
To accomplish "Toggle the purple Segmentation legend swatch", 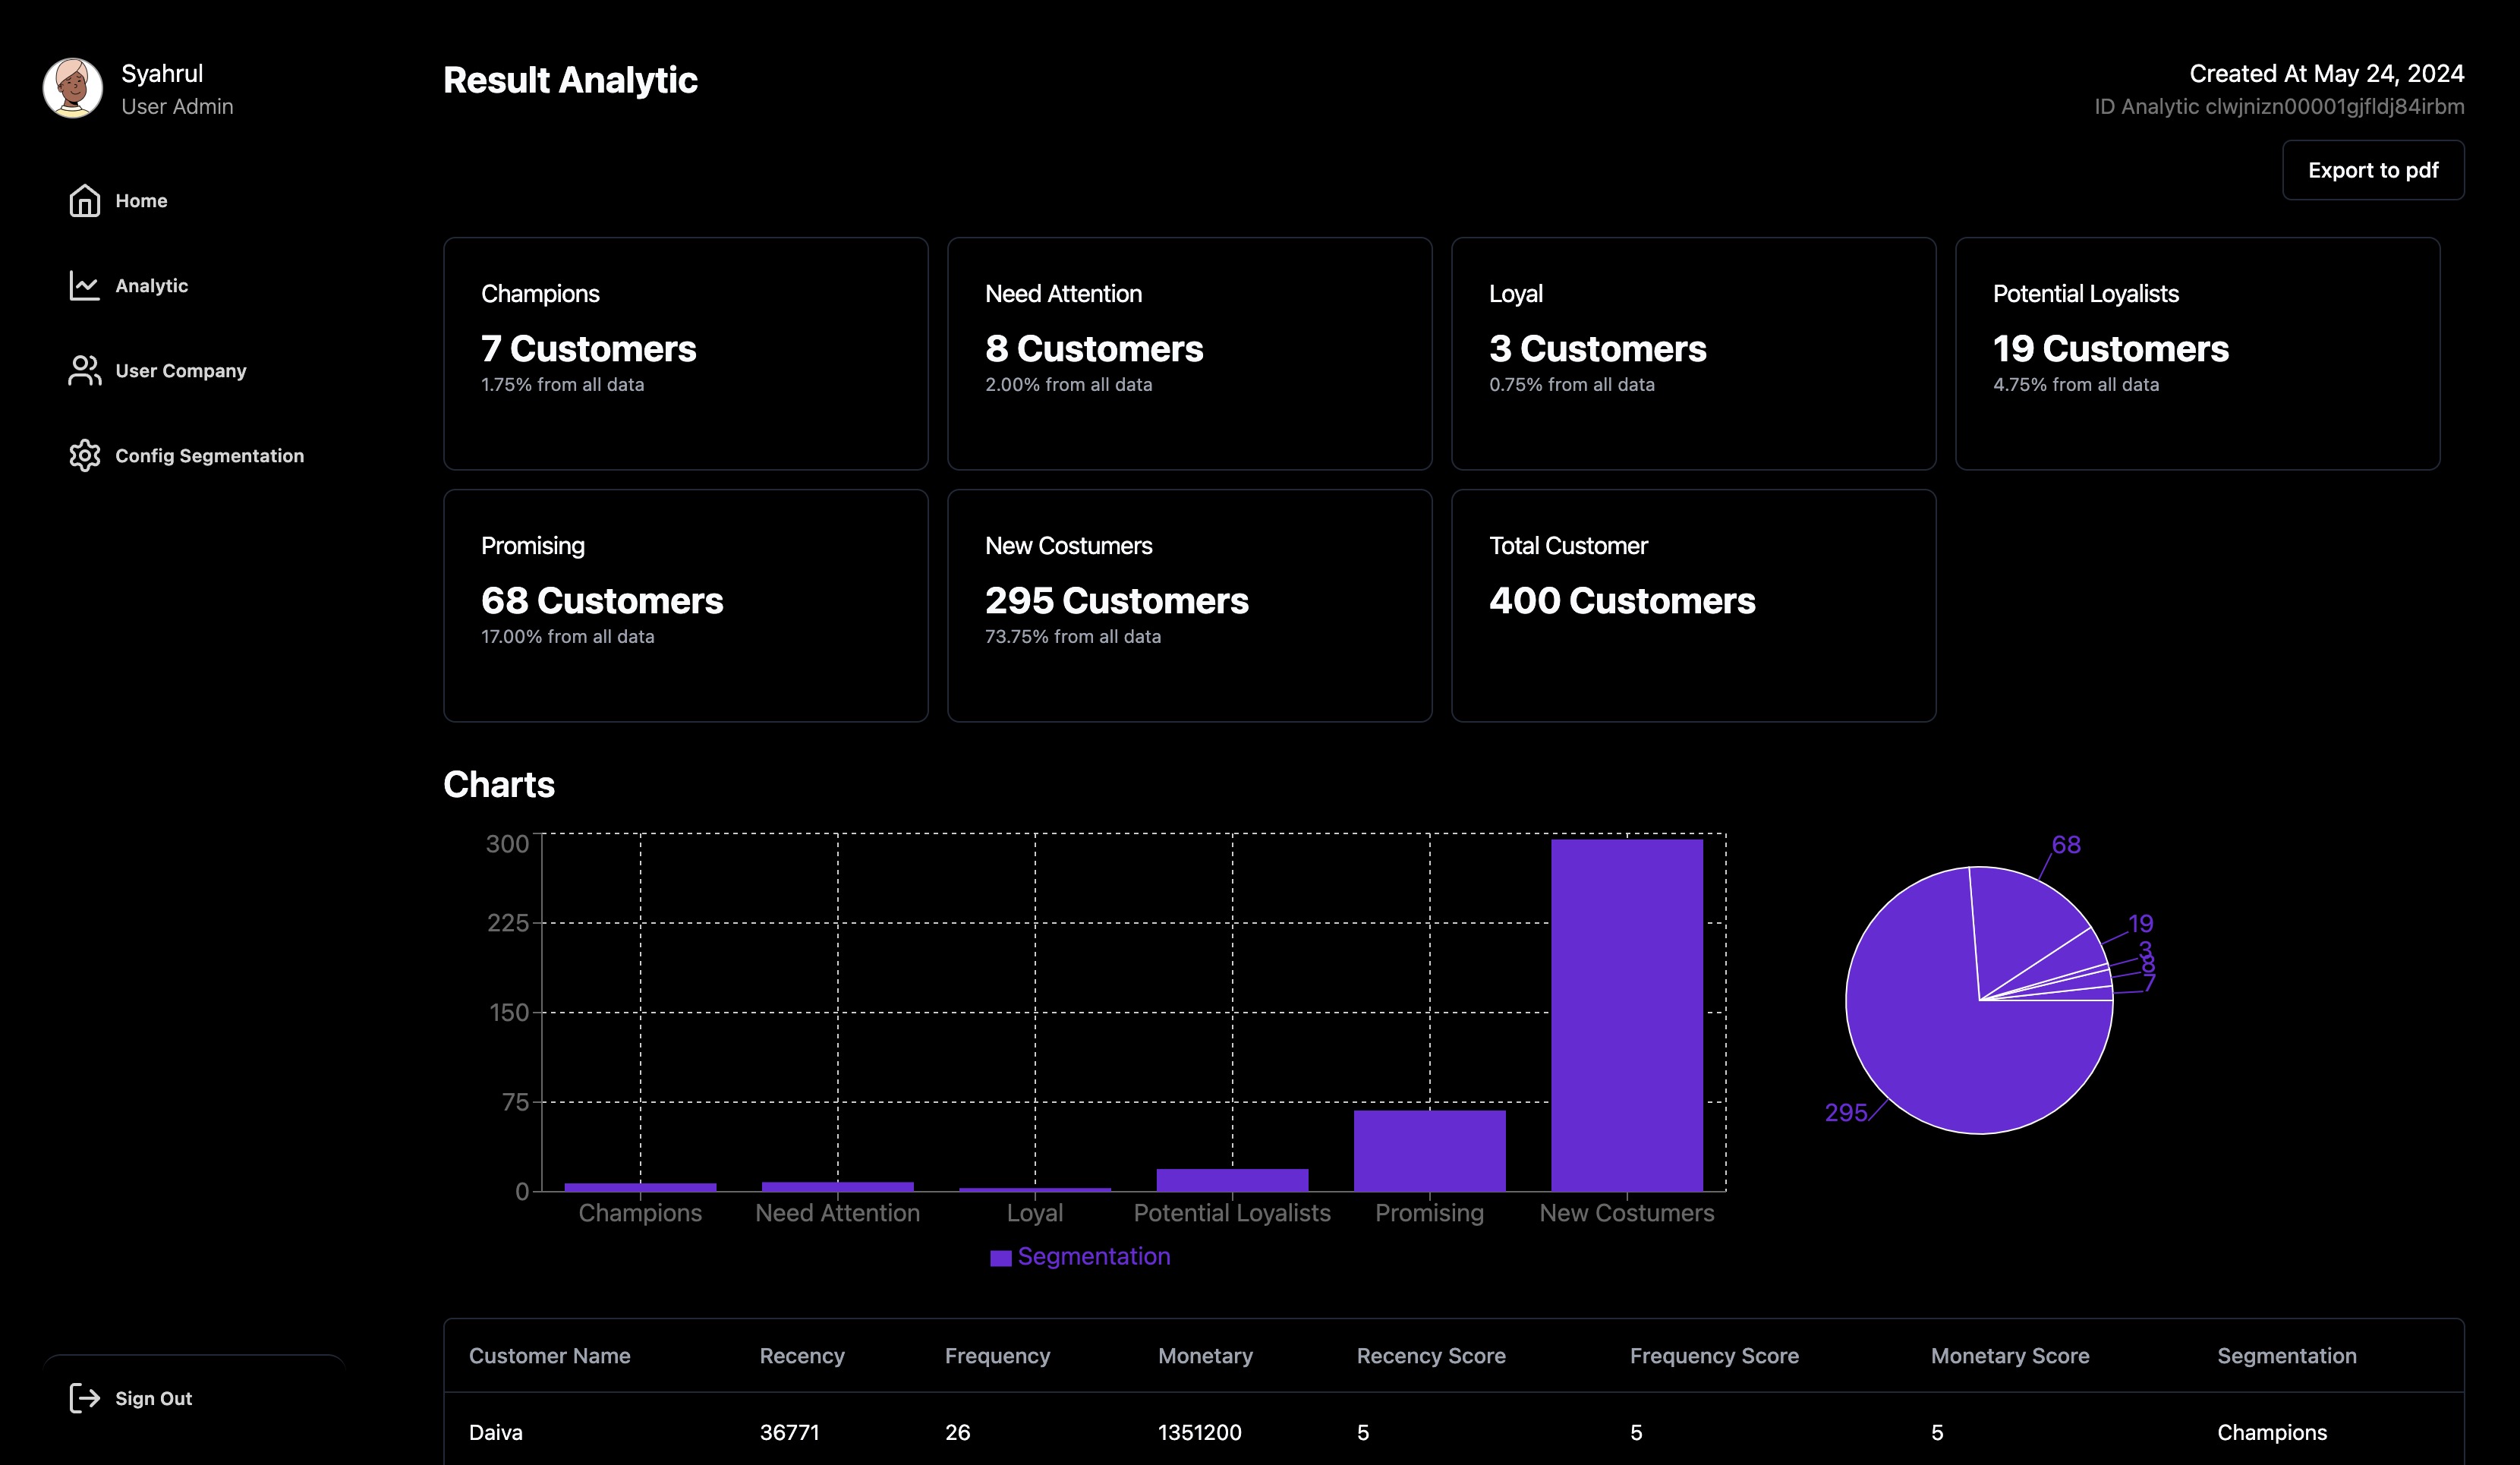I will (1000, 1258).
